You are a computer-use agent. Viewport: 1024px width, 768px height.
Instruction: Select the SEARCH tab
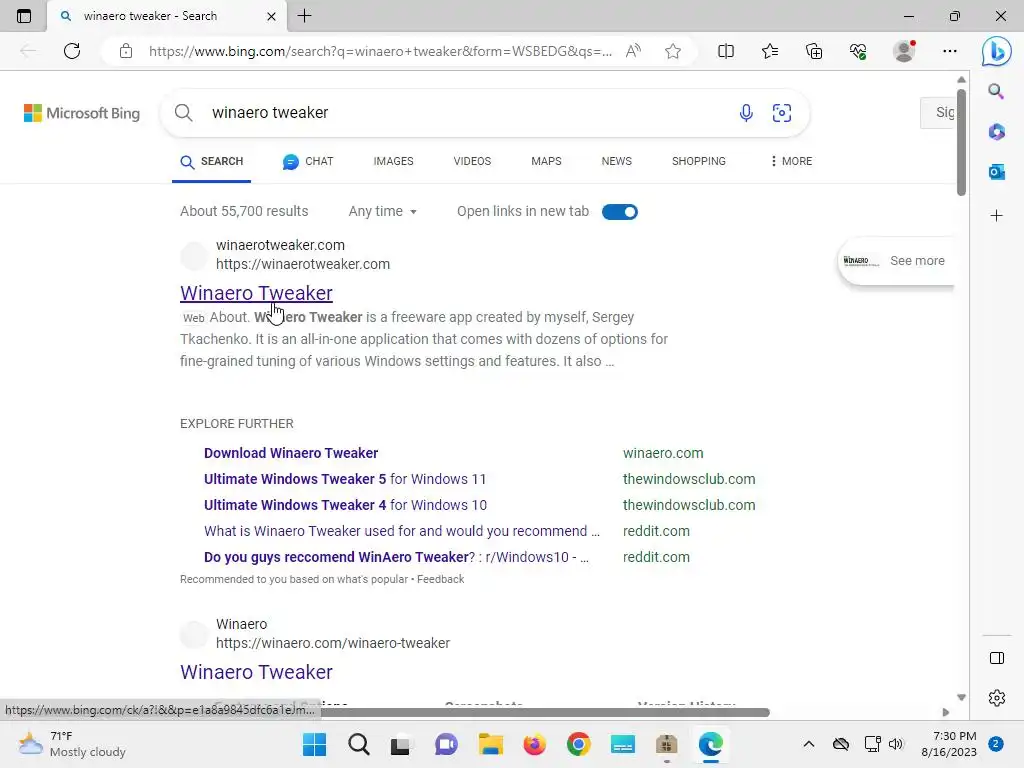click(212, 161)
